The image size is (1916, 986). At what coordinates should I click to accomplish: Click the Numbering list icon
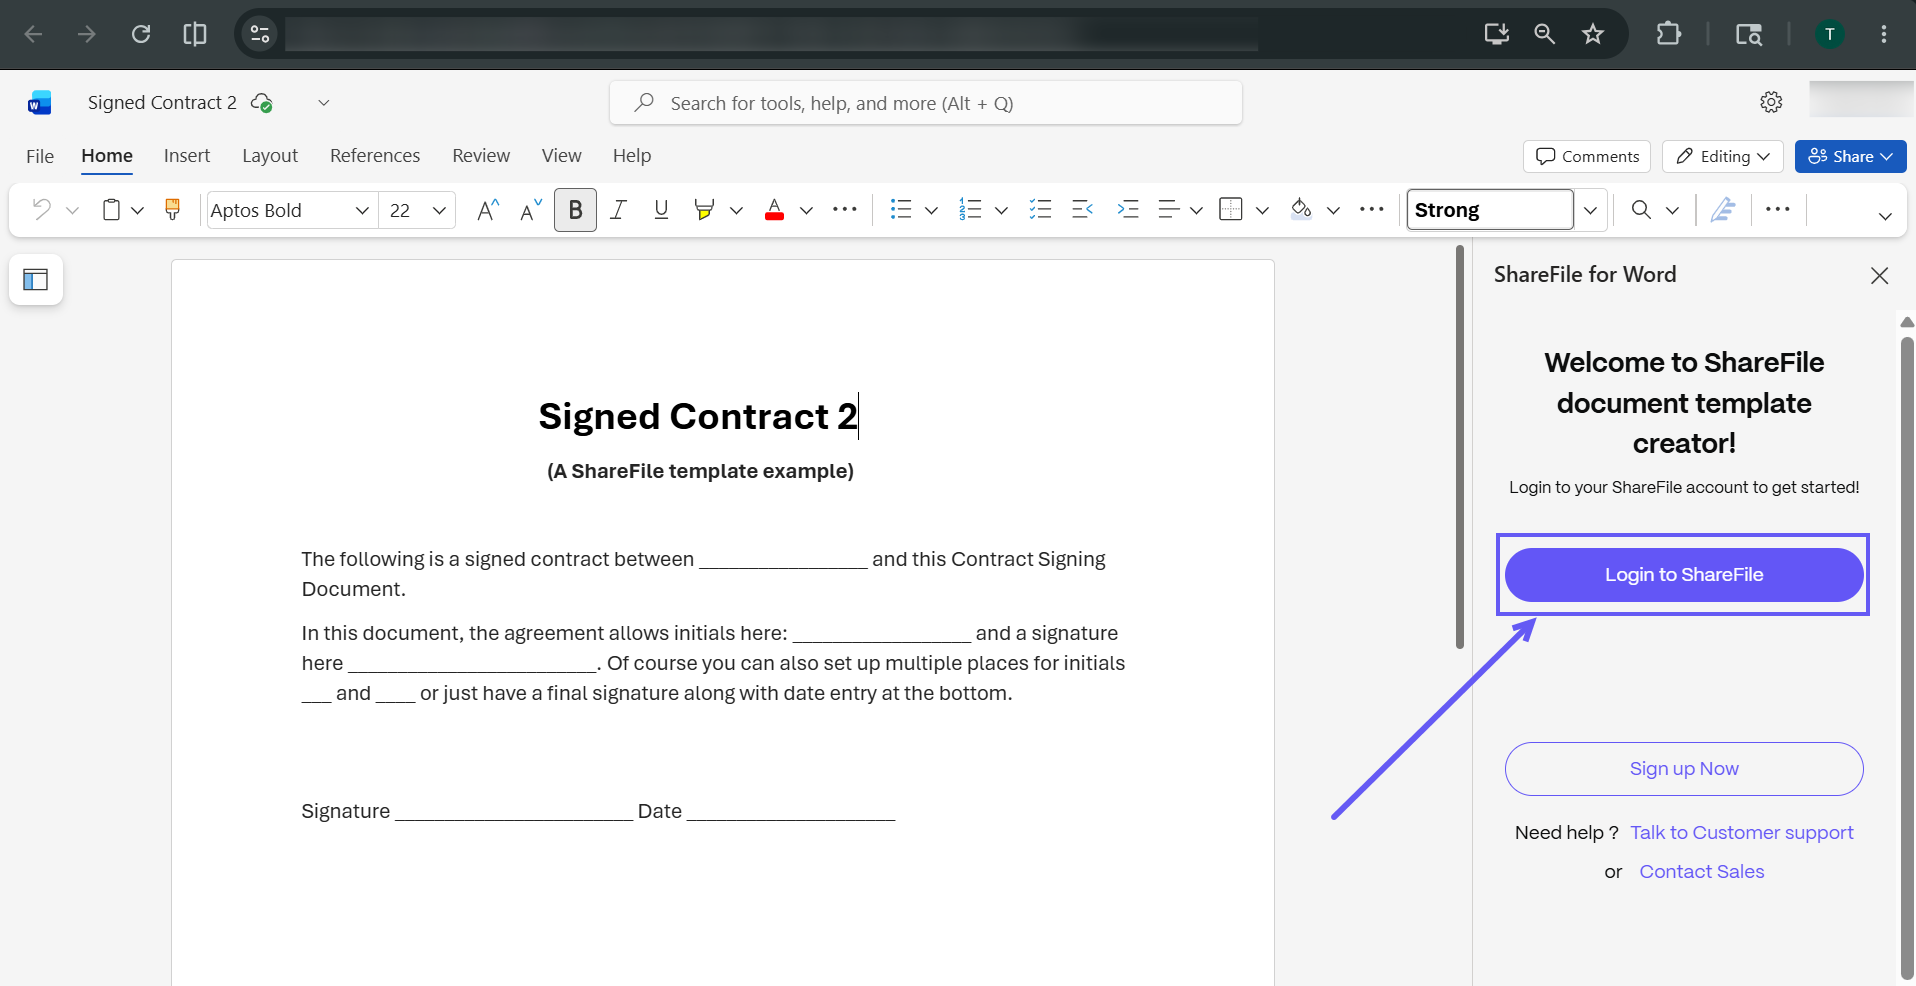[x=970, y=210]
